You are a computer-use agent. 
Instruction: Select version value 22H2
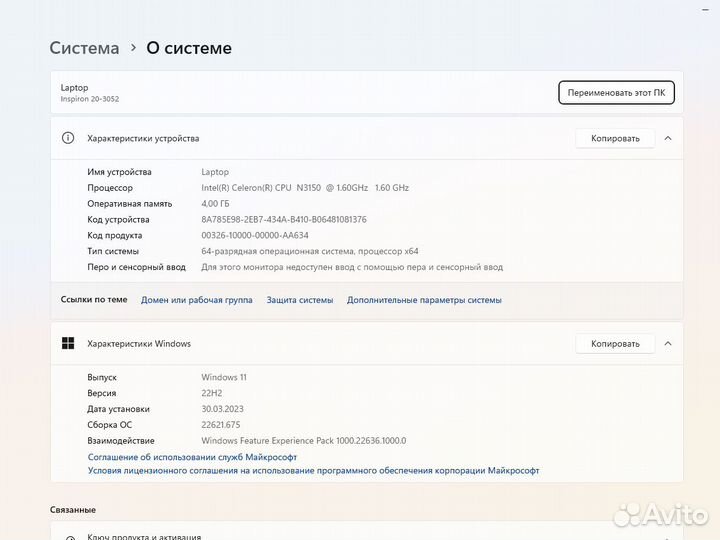(212, 393)
